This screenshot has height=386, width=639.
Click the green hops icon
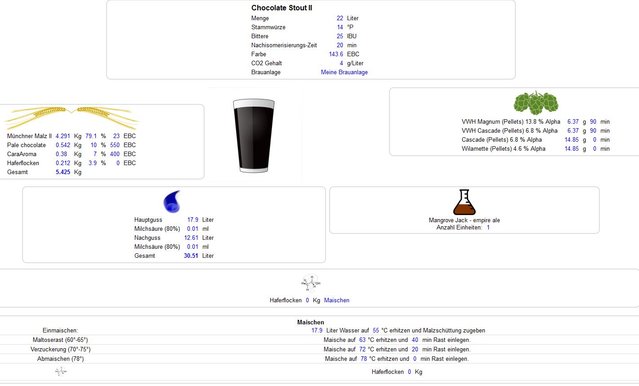(535, 102)
